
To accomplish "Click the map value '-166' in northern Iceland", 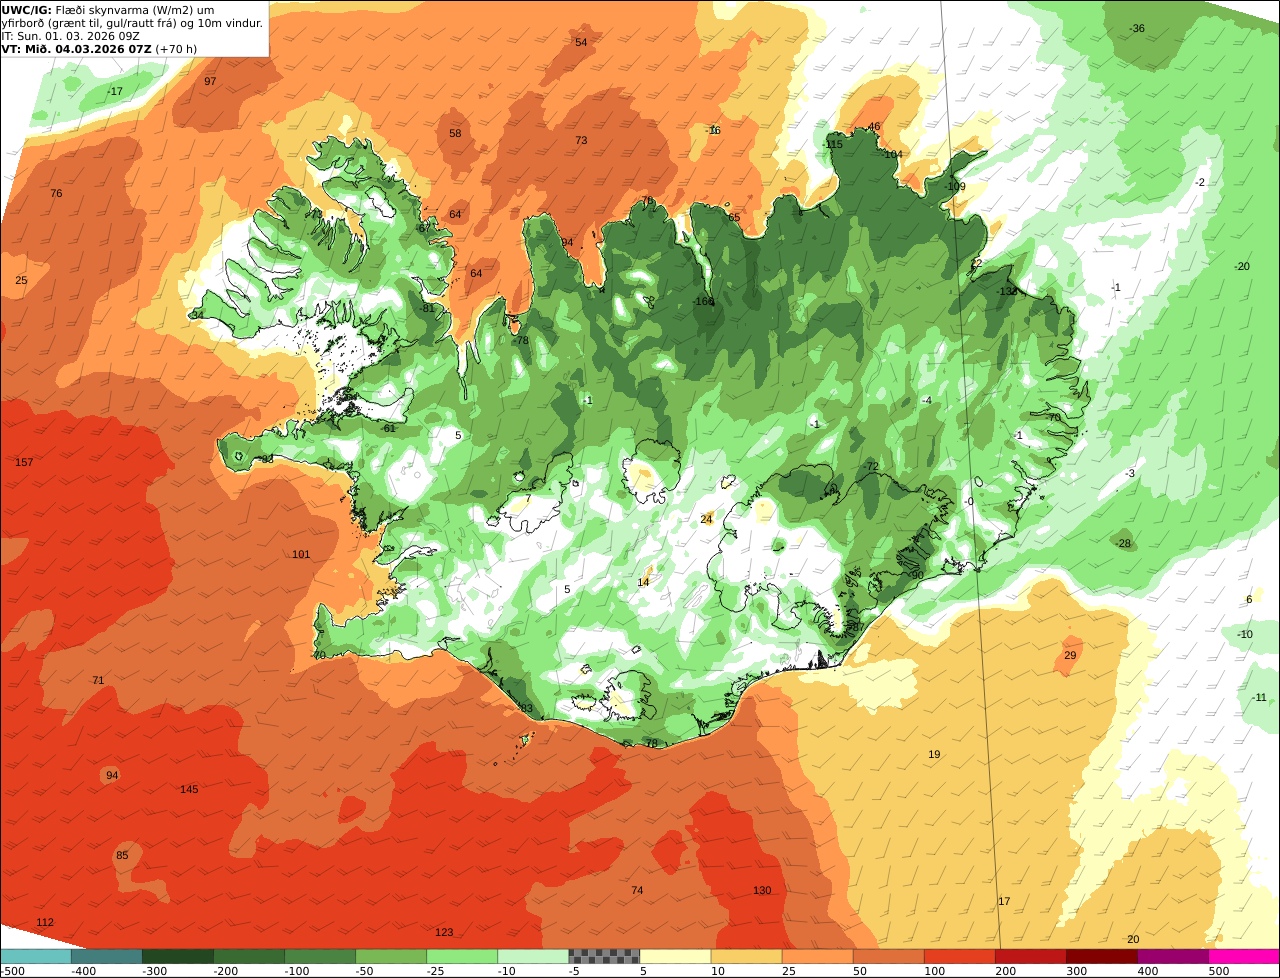I will [704, 302].
